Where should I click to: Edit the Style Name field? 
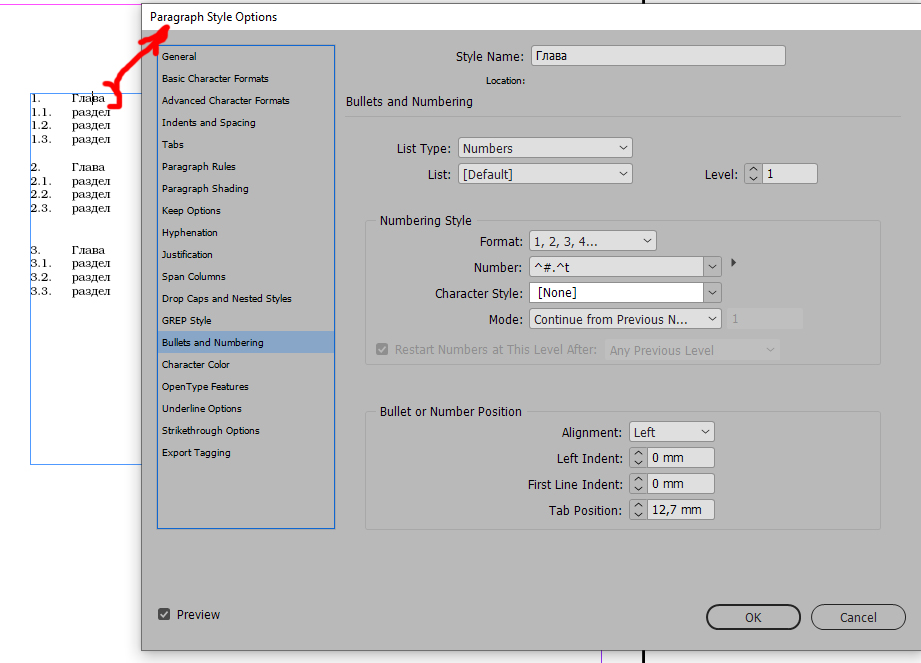658,56
